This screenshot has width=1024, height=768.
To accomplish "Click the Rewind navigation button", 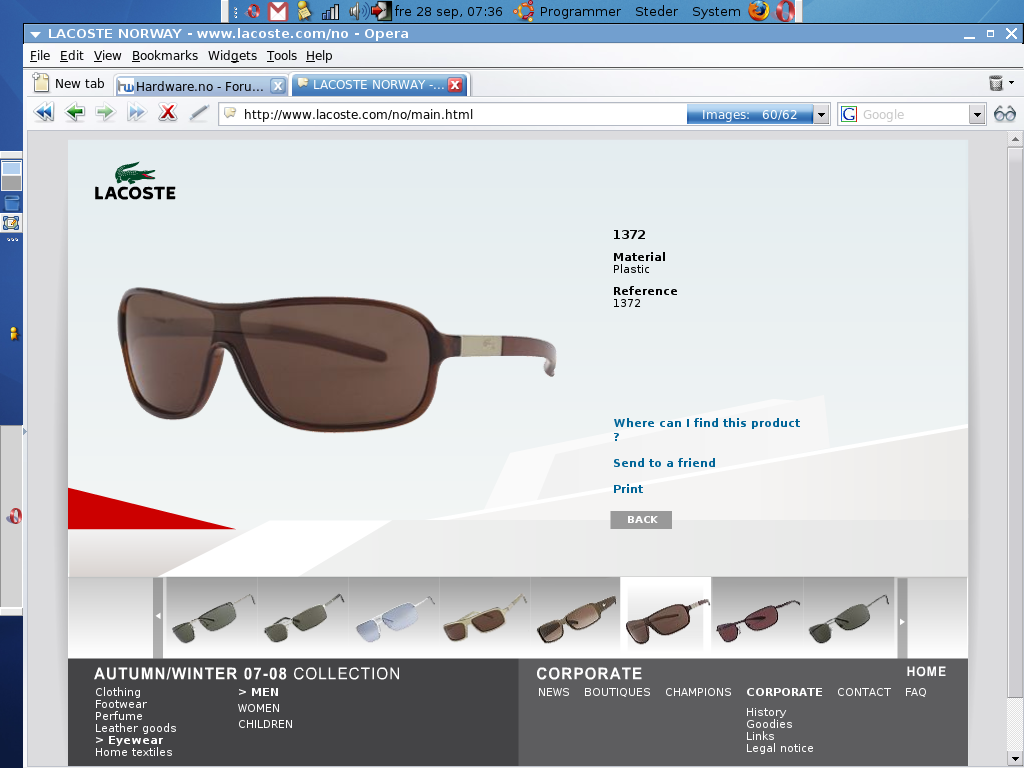I will pos(44,113).
